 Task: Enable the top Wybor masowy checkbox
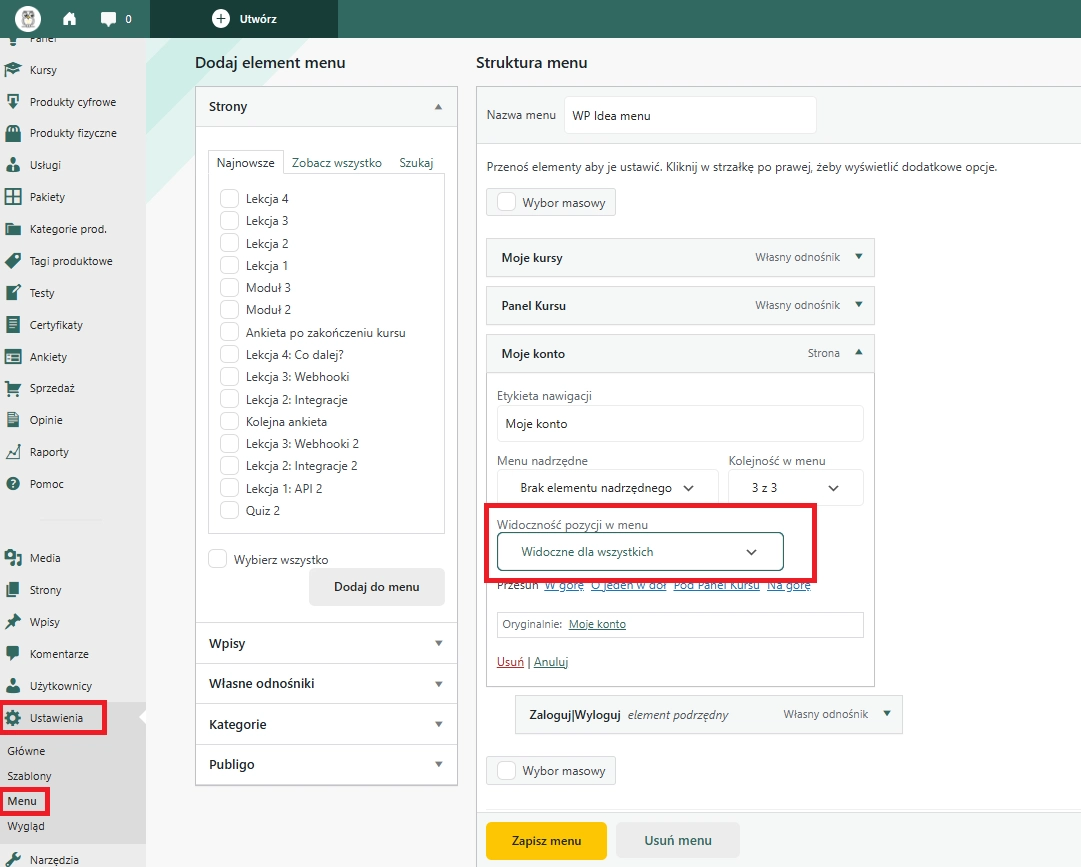(x=507, y=202)
